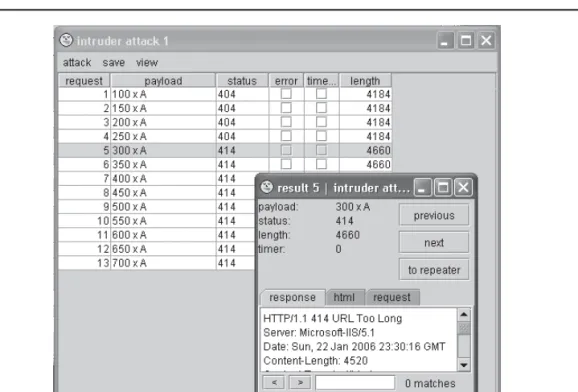Viewport: 578px width, 392px height.
Task: Open the view menu
Action: pos(147,63)
